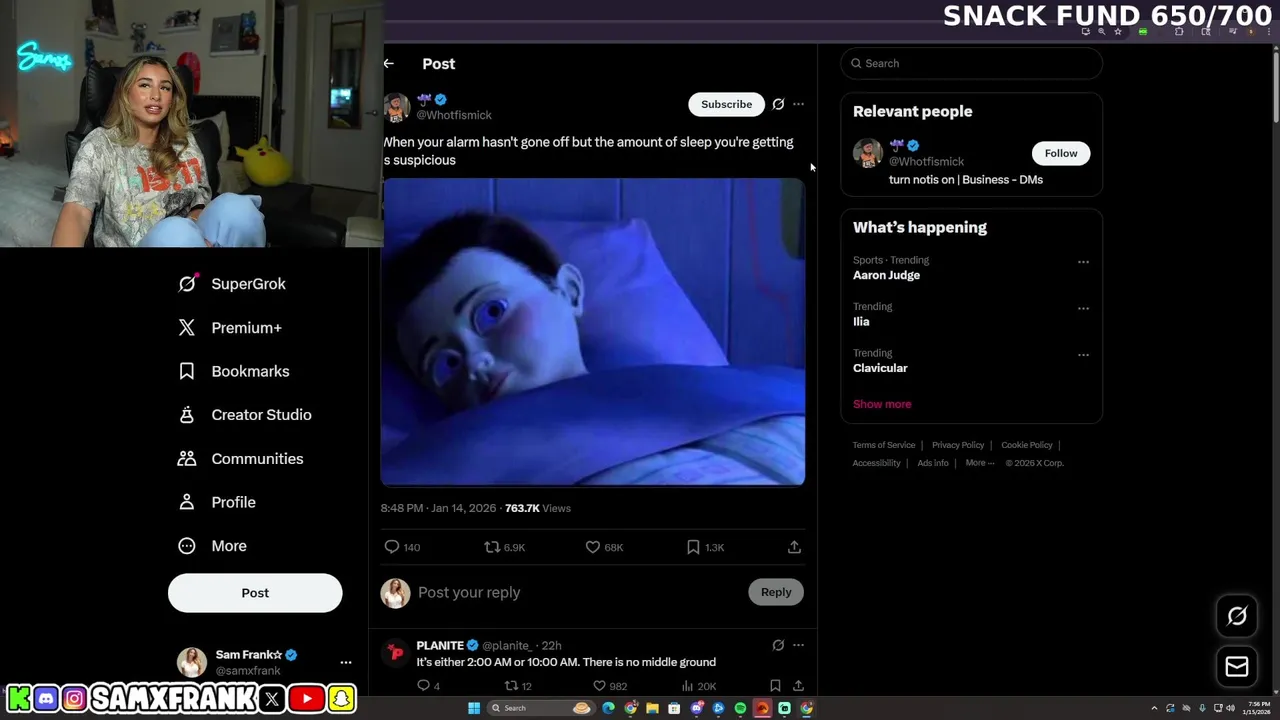Open Communities in the sidebar
Image resolution: width=1280 pixels, height=720 pixels.
tap(241, 459)
